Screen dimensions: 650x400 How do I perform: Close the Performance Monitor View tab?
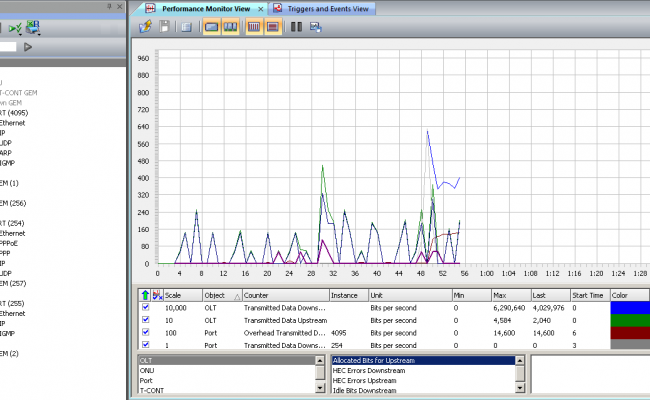(259, 8)
